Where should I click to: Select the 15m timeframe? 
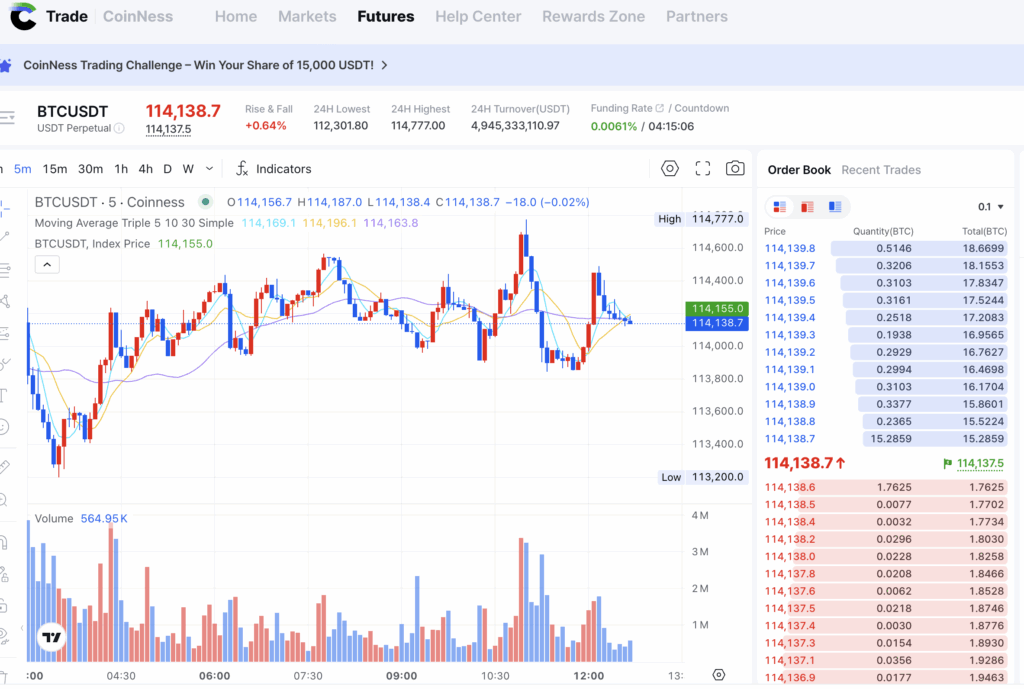click(x=55, y=169)
